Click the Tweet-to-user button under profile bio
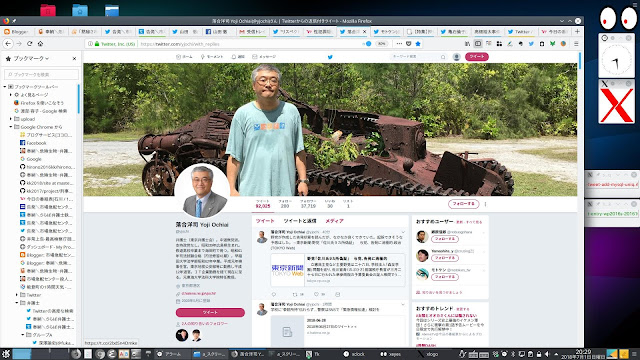The width and height of the screenshot is (640, 360). [210, 312]
